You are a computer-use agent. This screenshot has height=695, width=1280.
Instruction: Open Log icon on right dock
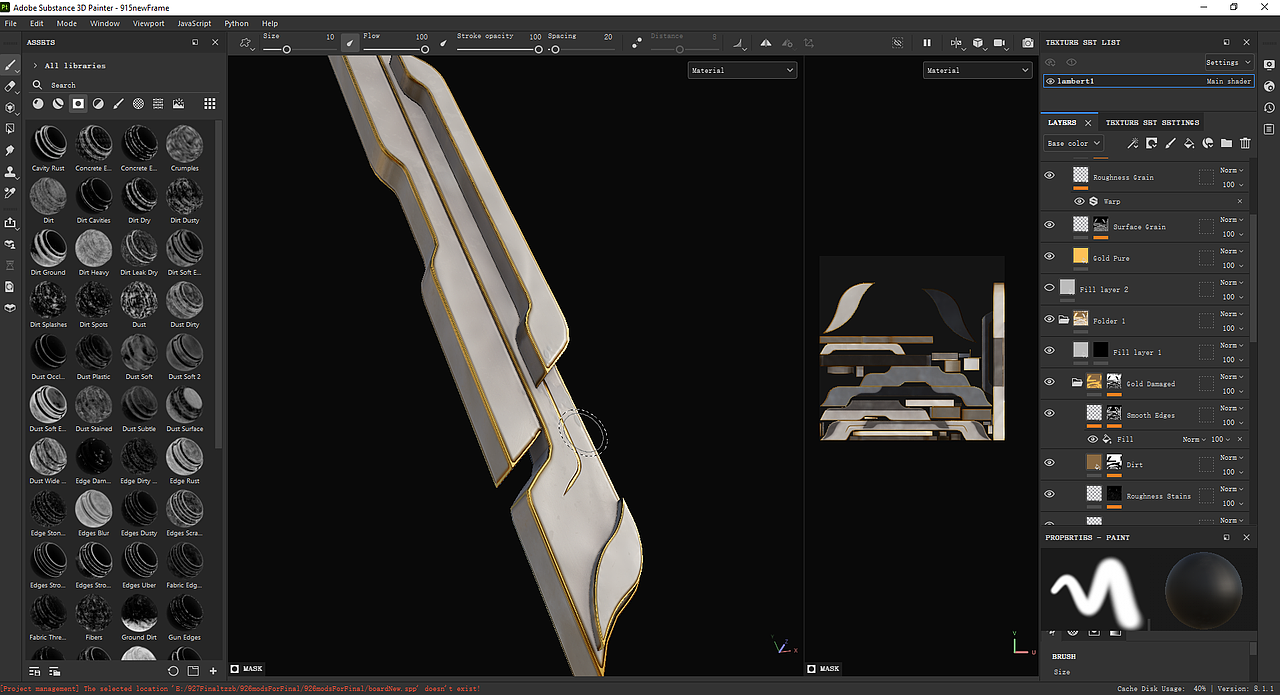(x=1268, y=129)
